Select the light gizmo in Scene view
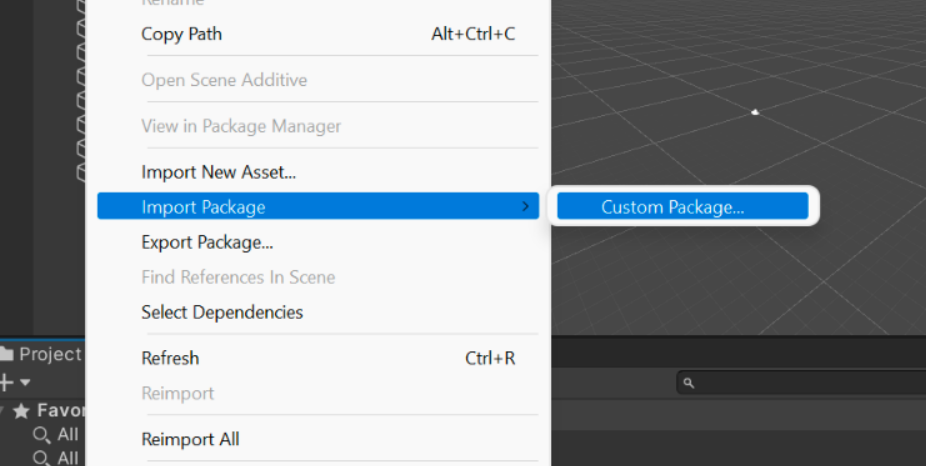Viewport: 926px width, 466px height. [x=755, y=112]
